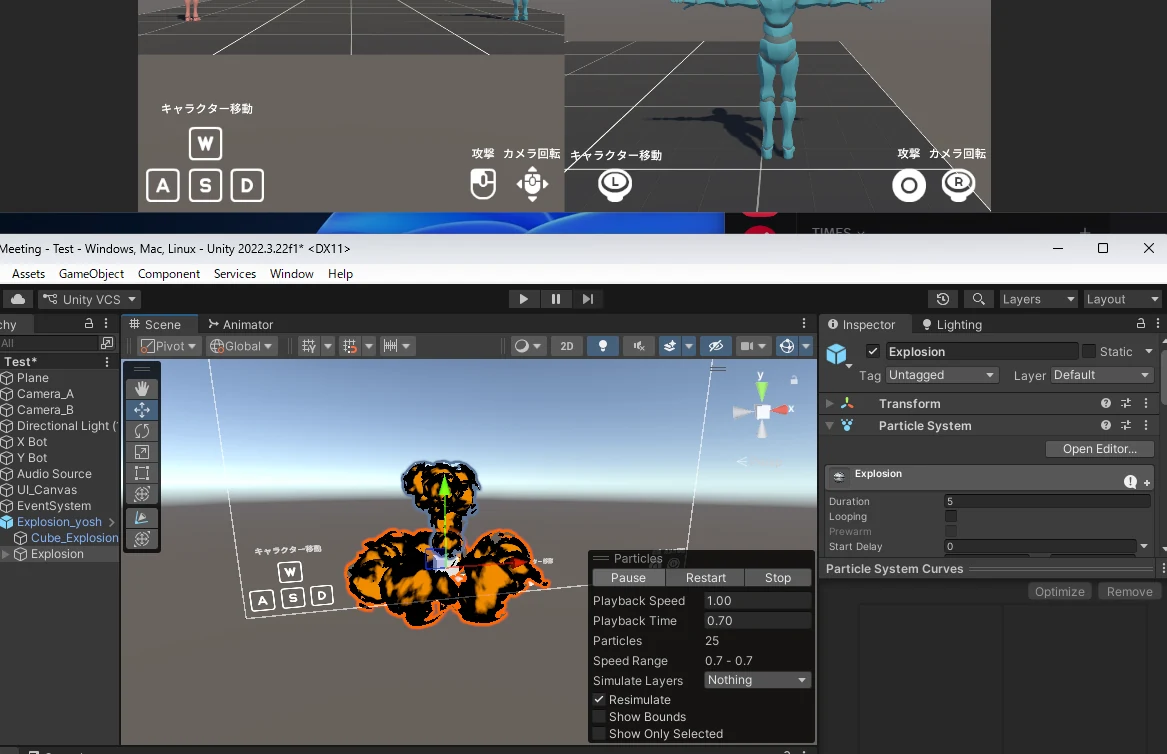Uncheck the Explosion active checkbox
Viewport: 1167px width, 754px height.
873,351
